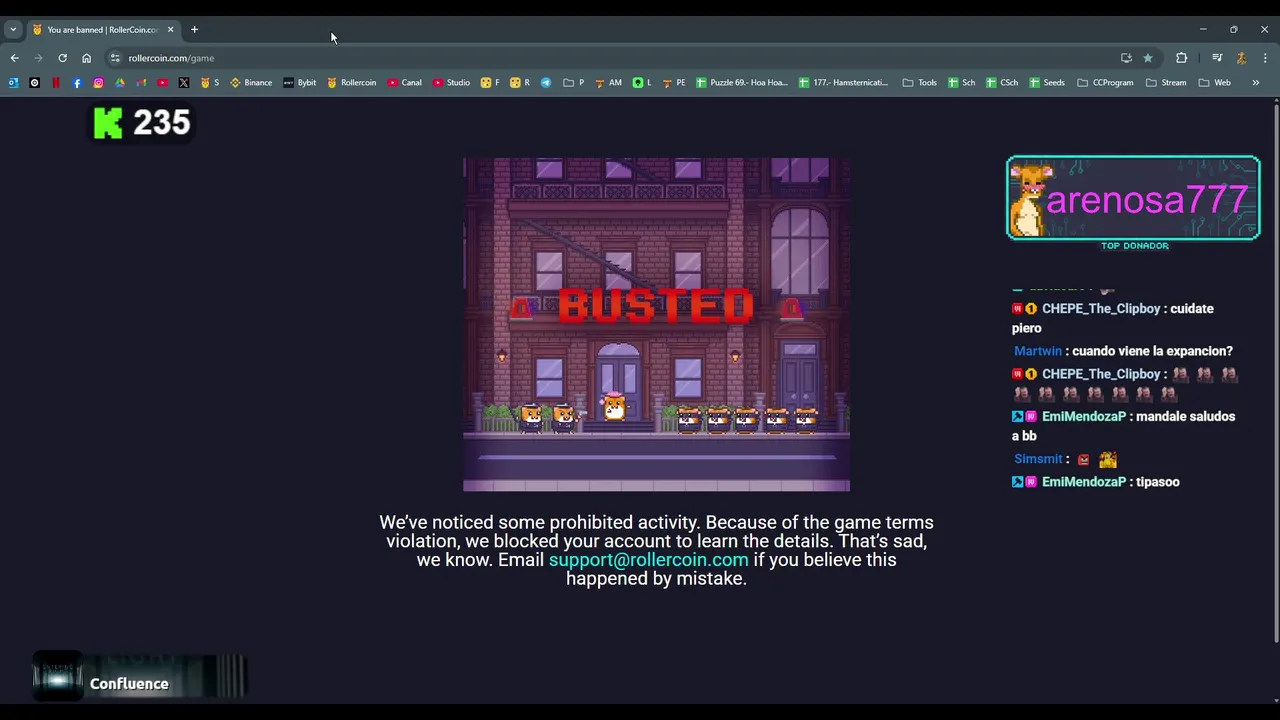The image size is (1280, 720).
Task: Click chat message 'tipasoo' by EmiMendozaP
Action: [x=1158, y=482]
